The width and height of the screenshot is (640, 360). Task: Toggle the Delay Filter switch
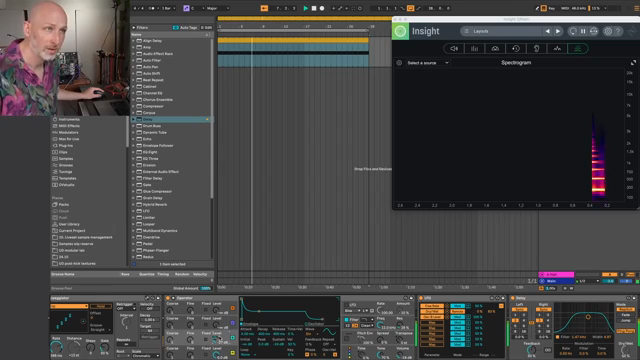click(558, 337)
